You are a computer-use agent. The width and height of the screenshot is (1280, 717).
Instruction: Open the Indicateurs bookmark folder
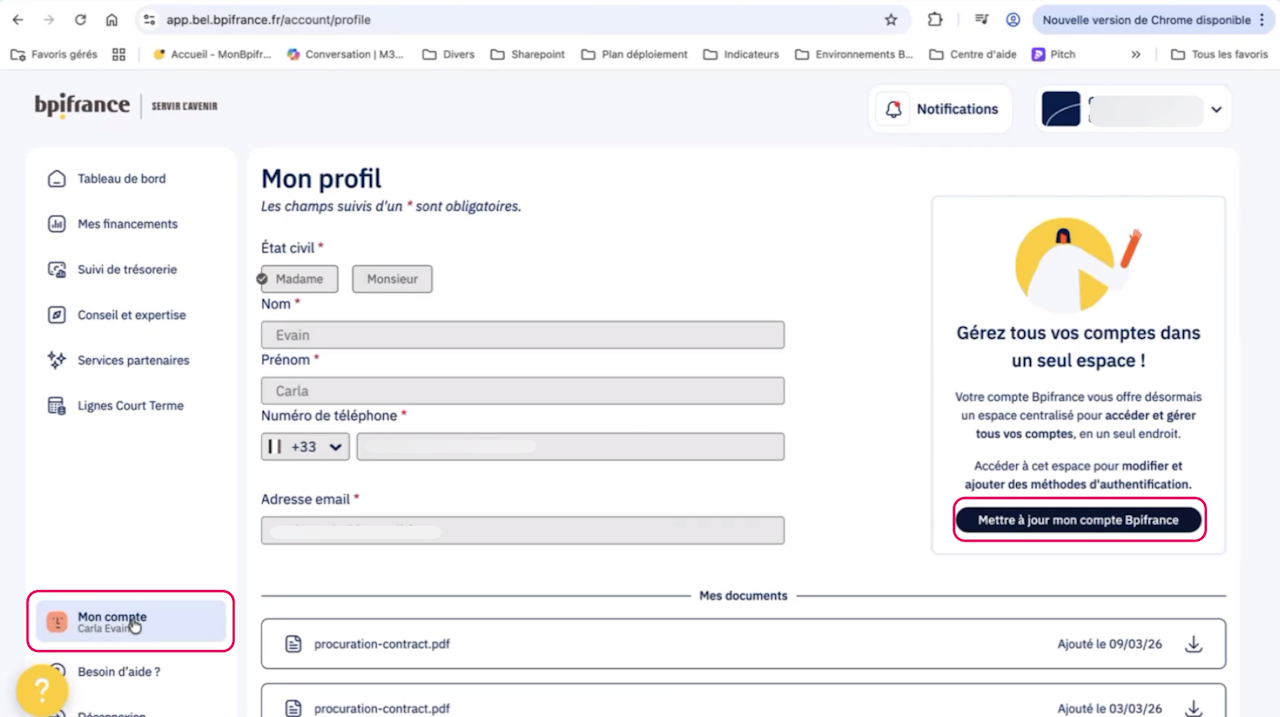(741, 54)
